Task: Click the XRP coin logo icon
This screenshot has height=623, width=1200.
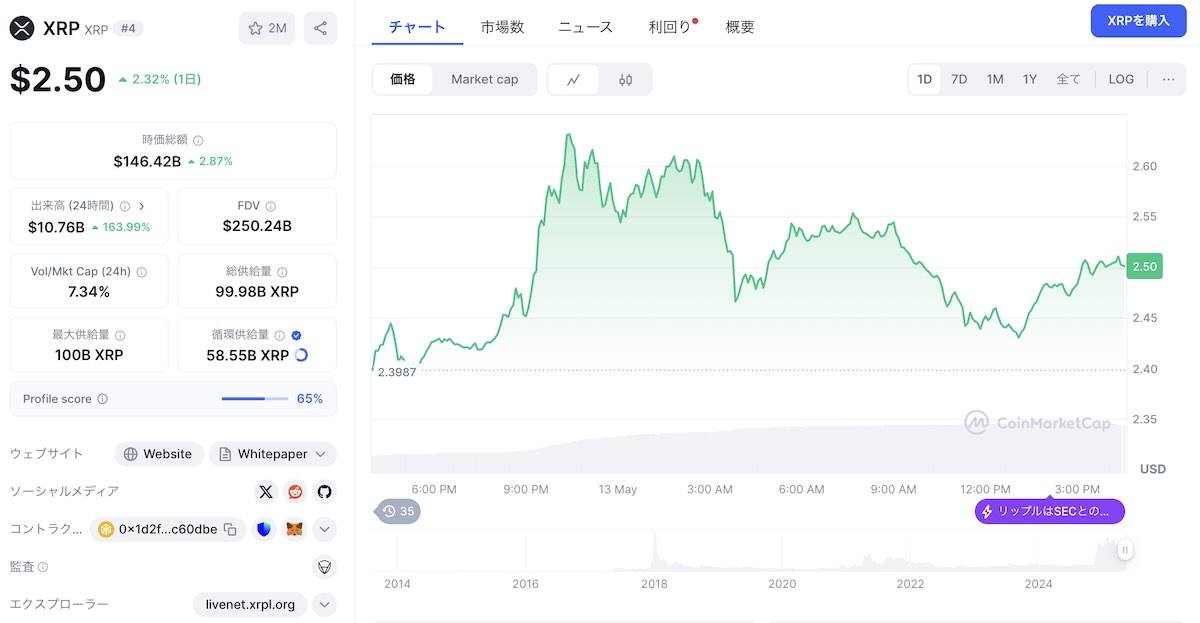Action: [x=22, y=28]
